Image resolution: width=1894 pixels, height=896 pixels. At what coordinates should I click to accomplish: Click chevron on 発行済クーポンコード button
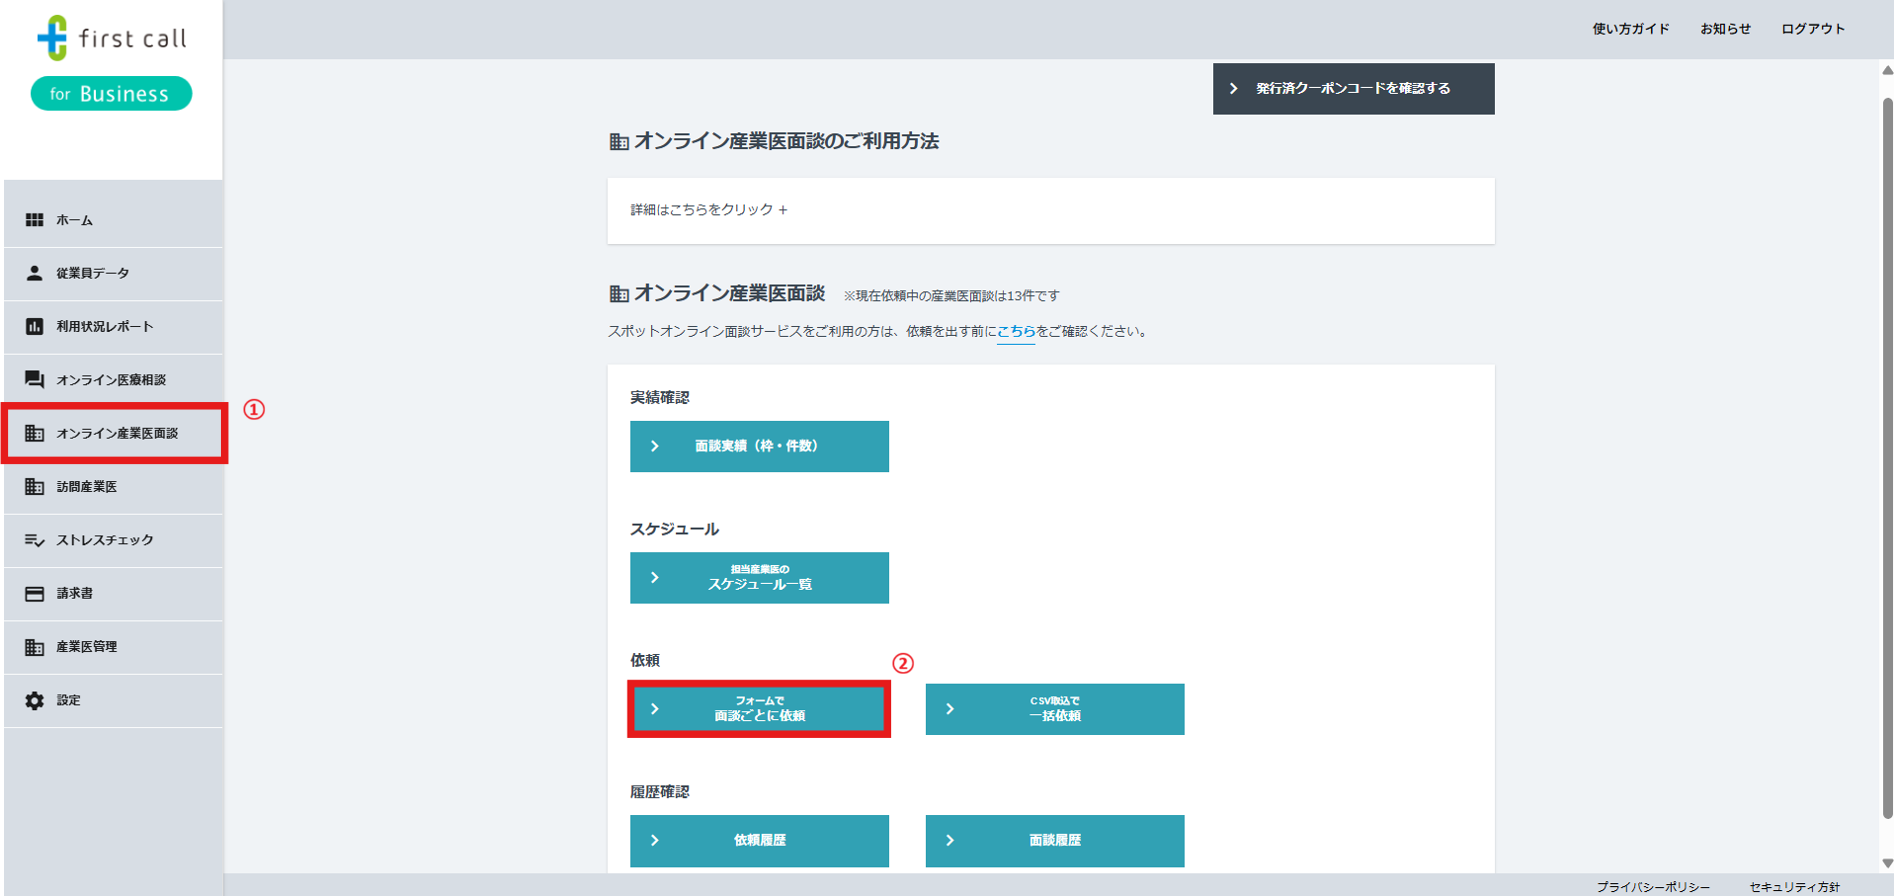[1234, 88]
